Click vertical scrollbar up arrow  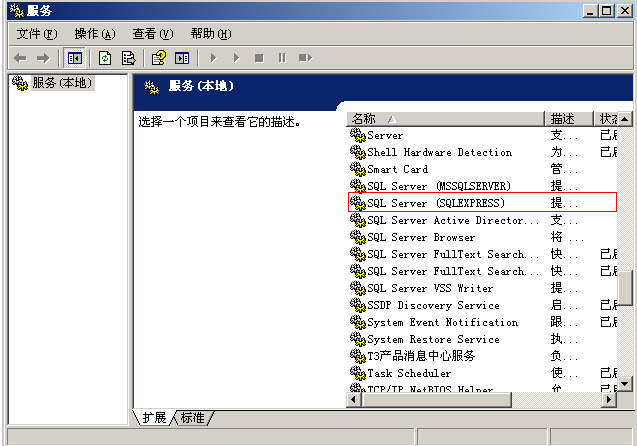click(625, 119)
